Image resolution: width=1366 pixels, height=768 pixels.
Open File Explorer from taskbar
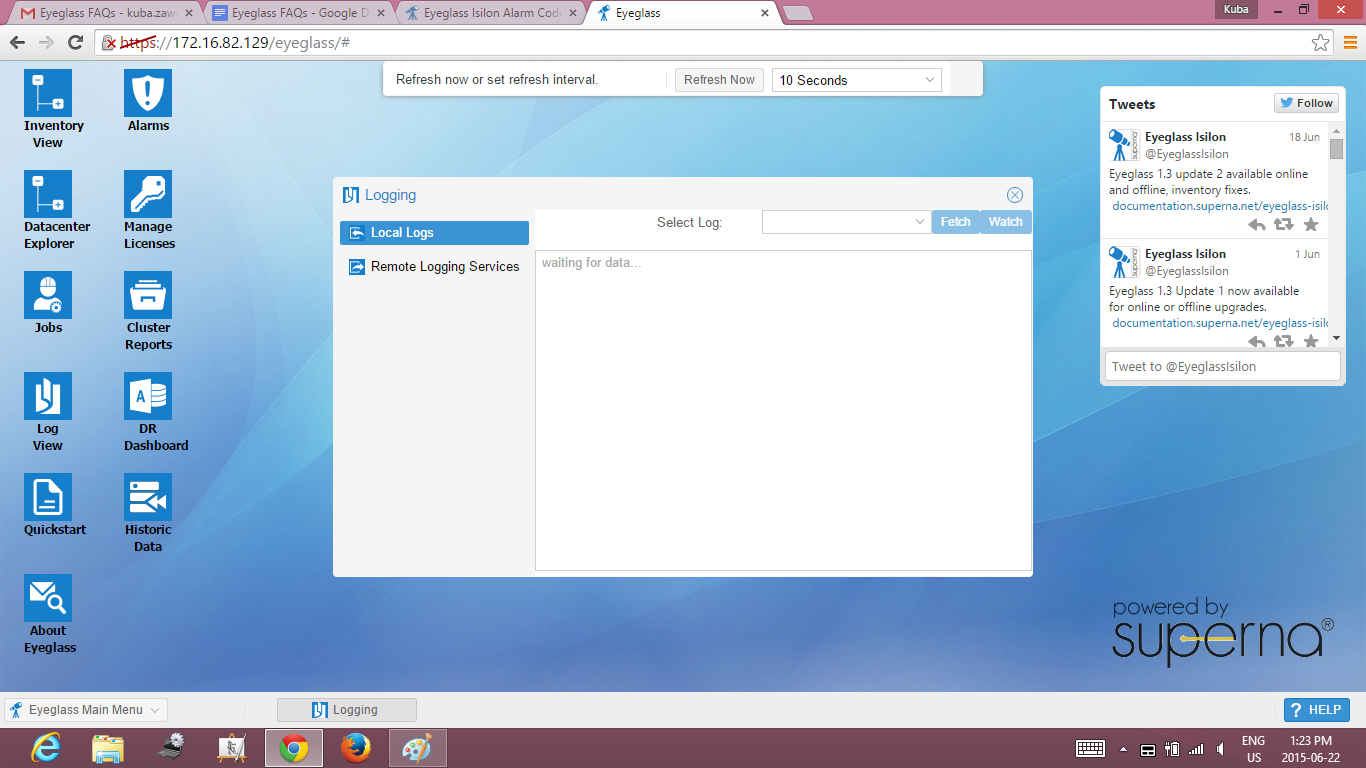point(108,748)
